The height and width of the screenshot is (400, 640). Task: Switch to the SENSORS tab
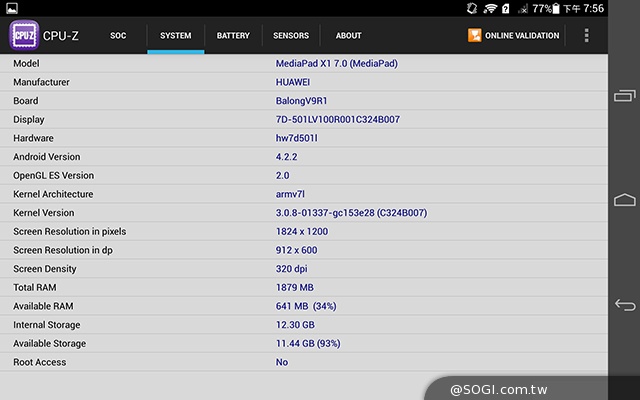tap(291, 36)
